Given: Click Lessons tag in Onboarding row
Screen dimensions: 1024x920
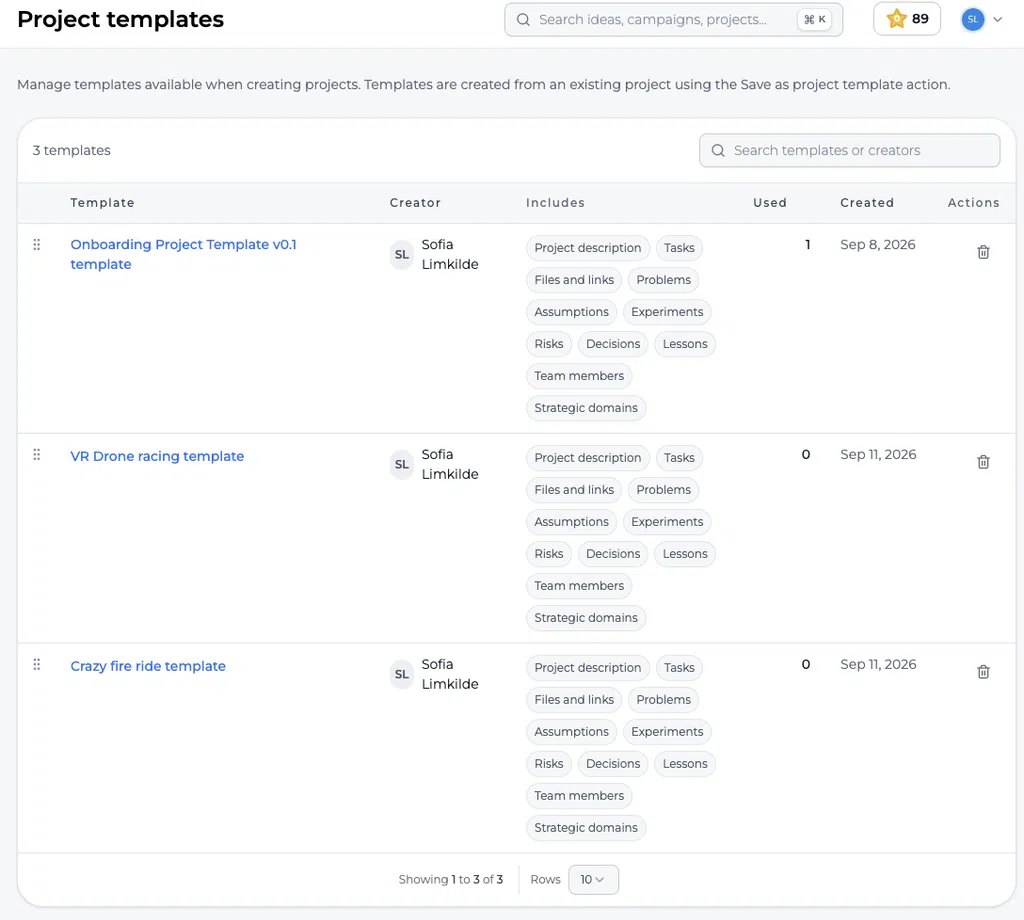Looking at the screenshot, I should (x=685, y=344).
